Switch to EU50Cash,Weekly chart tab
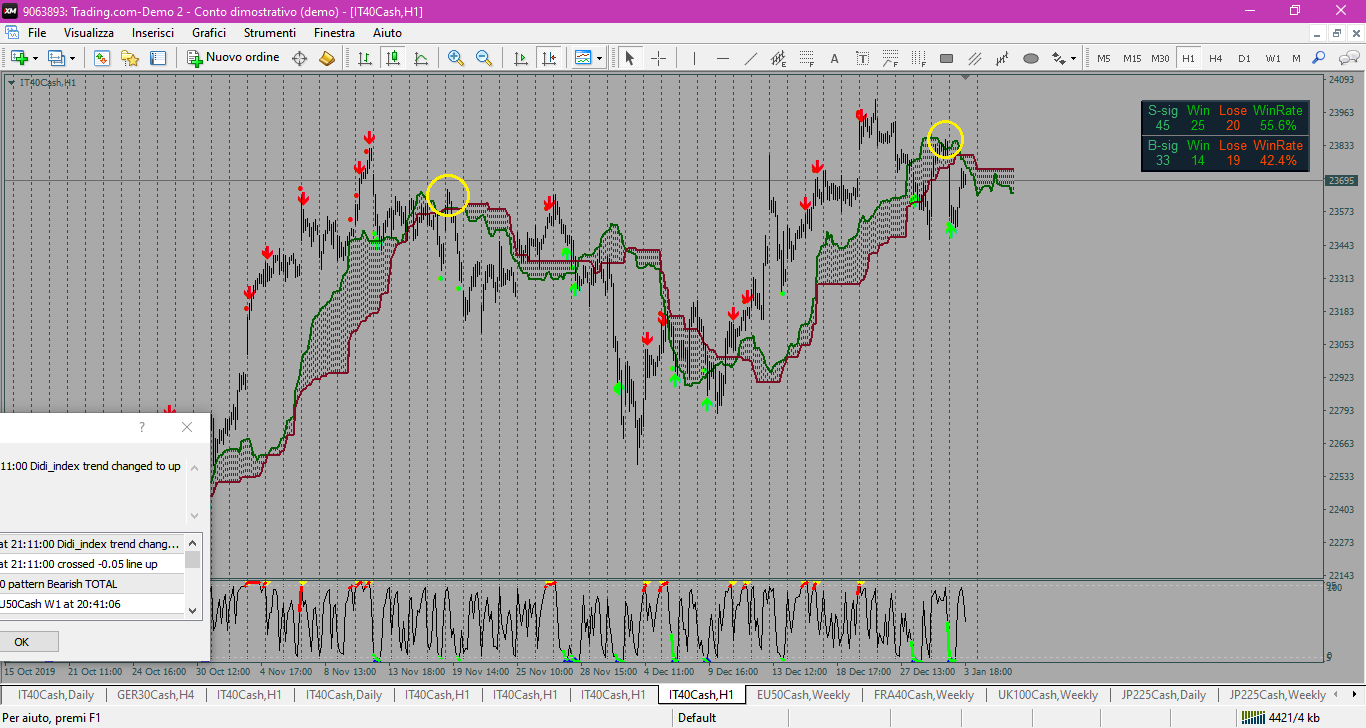This screenshot has height=728, width=1366. tap(803, 695)
